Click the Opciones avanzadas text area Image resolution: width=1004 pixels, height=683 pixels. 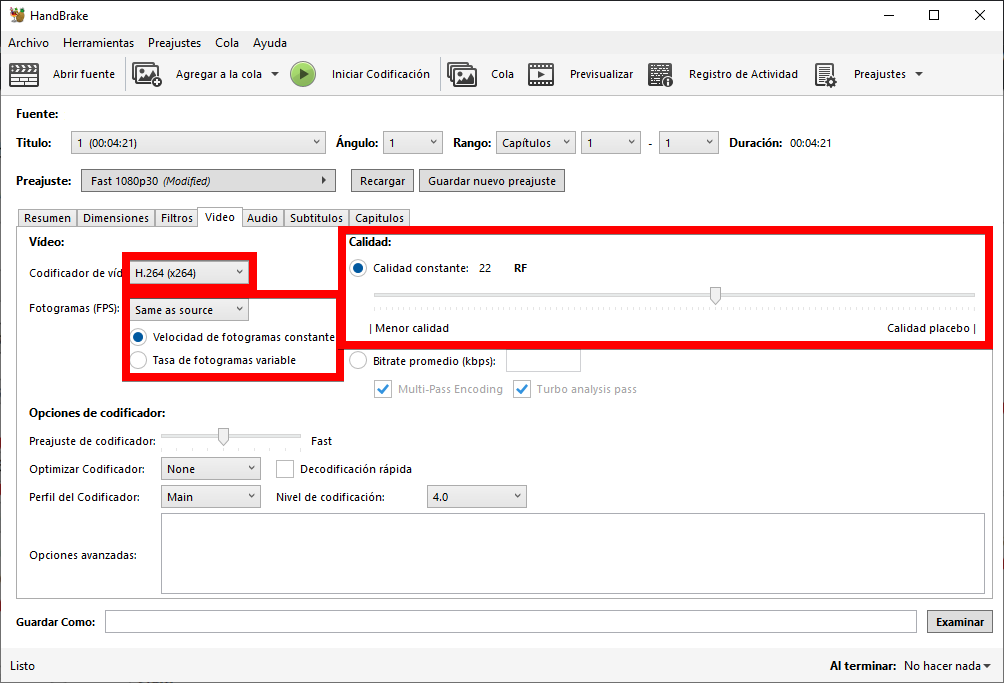572,554
